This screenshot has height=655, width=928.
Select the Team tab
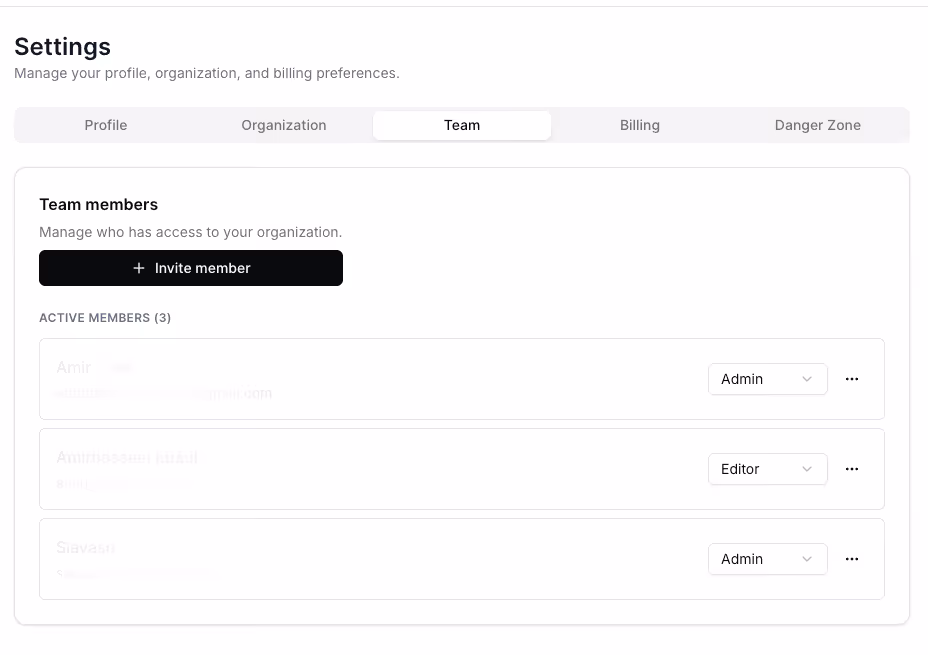click(x=462, y=125)
